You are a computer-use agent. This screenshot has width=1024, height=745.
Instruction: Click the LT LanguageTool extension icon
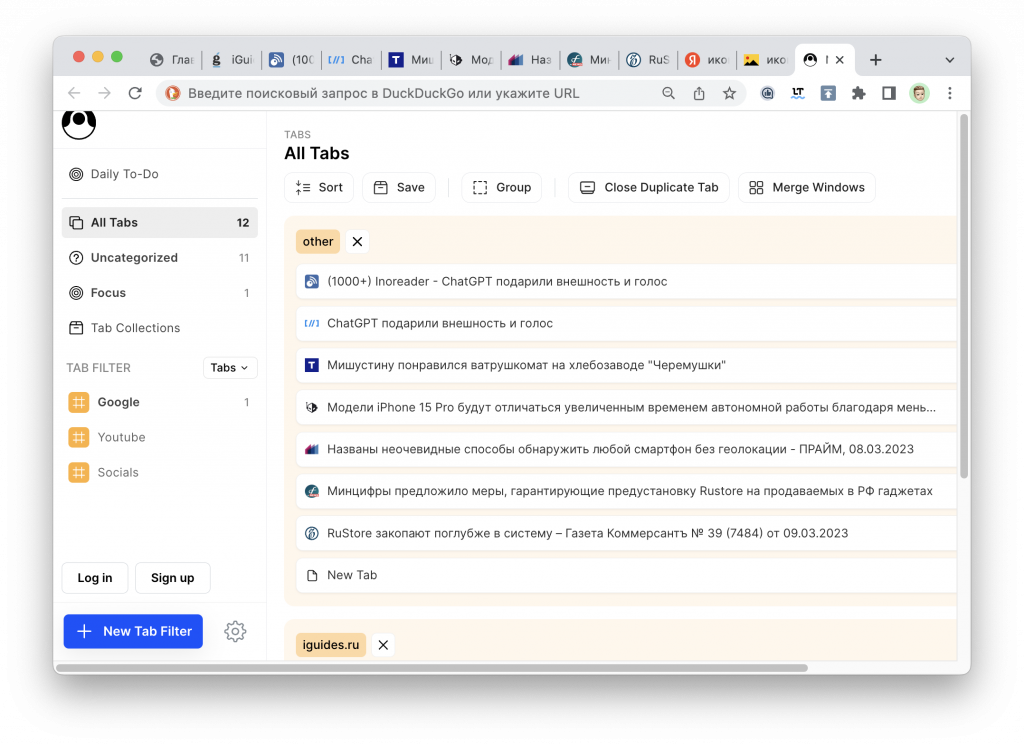pos(797,93)
